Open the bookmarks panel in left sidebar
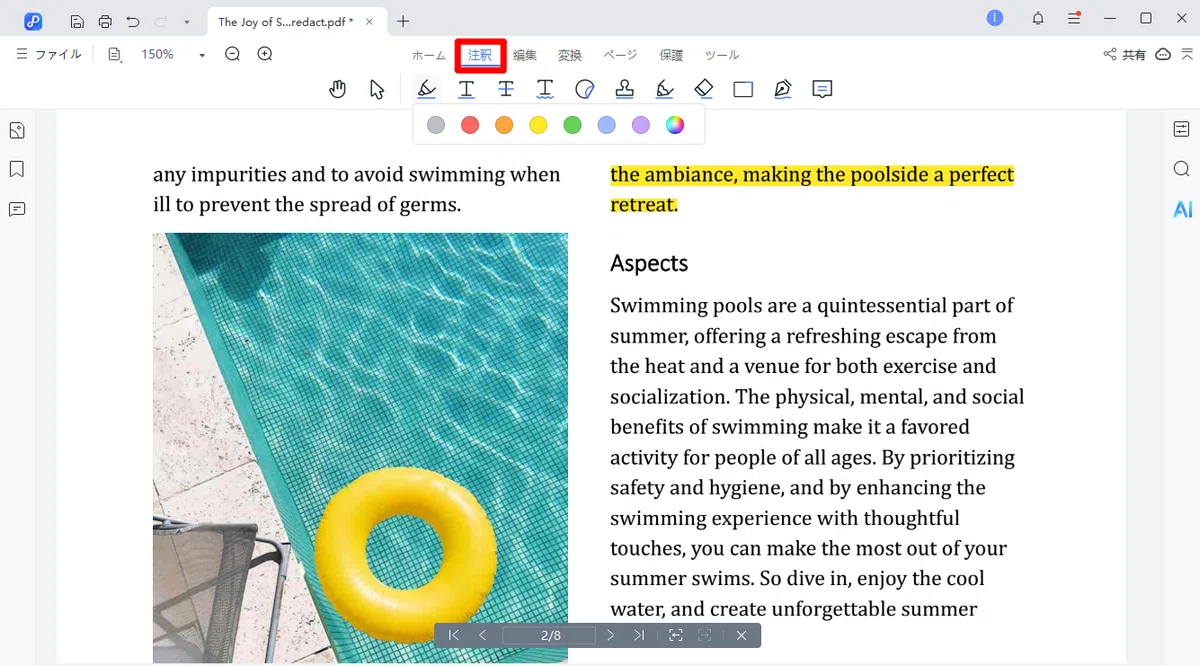1200x666 pixels. (x=17, y=169)
